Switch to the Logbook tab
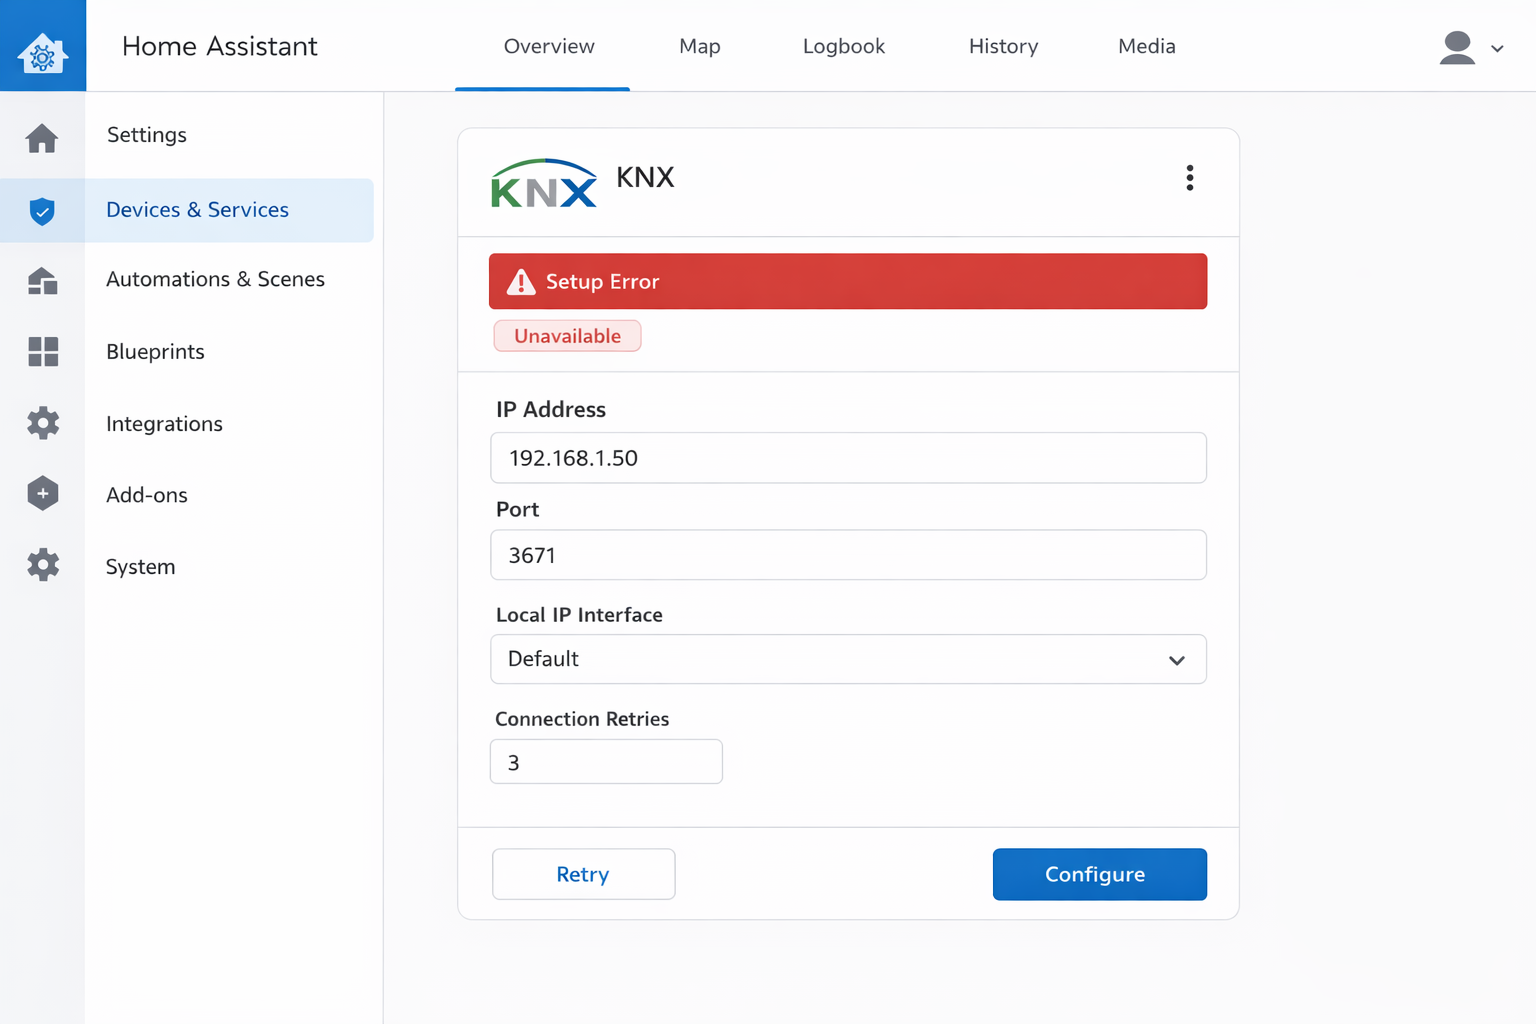 (843, 46)
